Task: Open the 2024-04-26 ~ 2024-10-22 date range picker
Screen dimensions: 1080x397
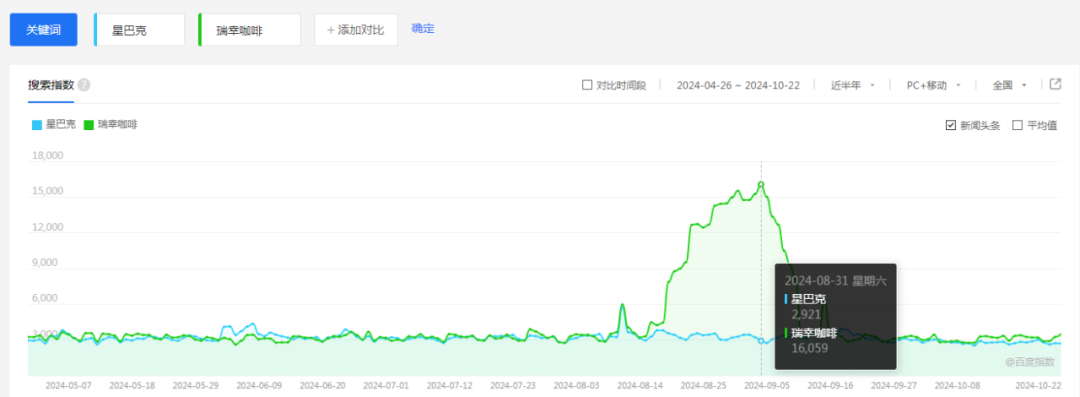Action: 738,85
